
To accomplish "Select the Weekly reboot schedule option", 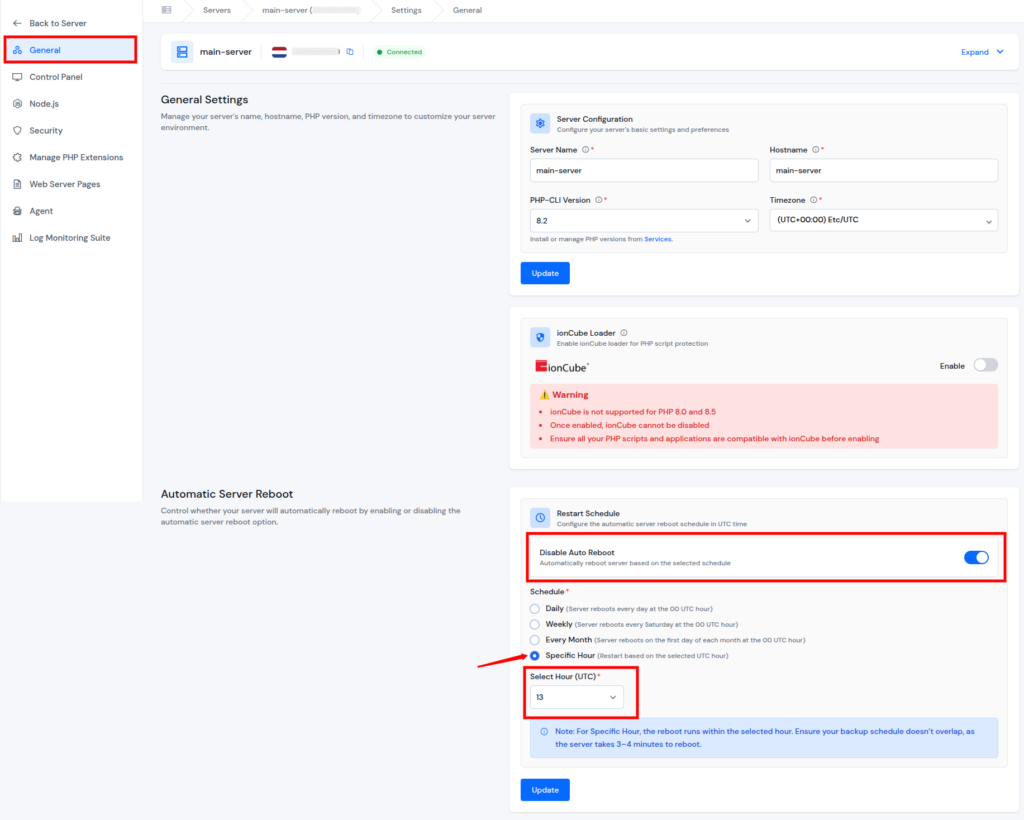I will pyautogui.click(x=535, y=624).
